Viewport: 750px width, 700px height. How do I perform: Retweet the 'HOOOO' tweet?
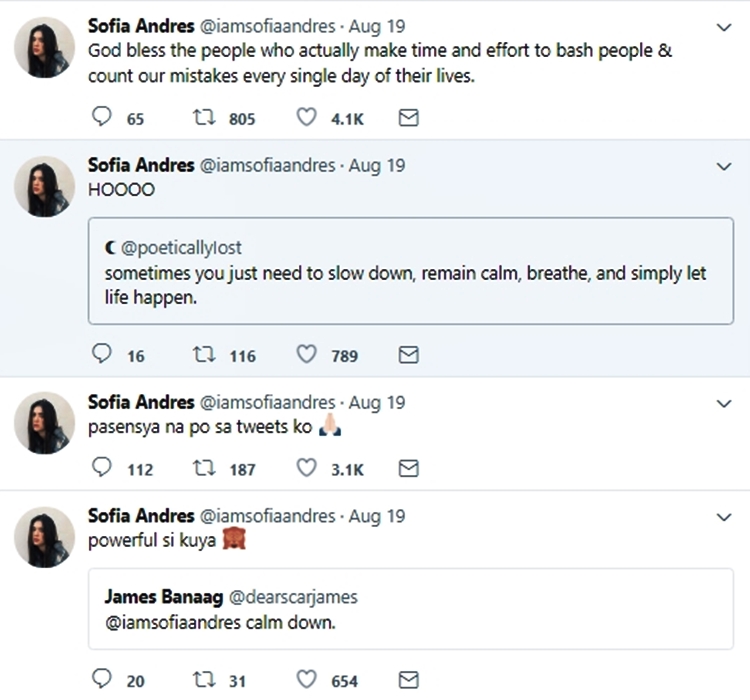pos(202,355)
